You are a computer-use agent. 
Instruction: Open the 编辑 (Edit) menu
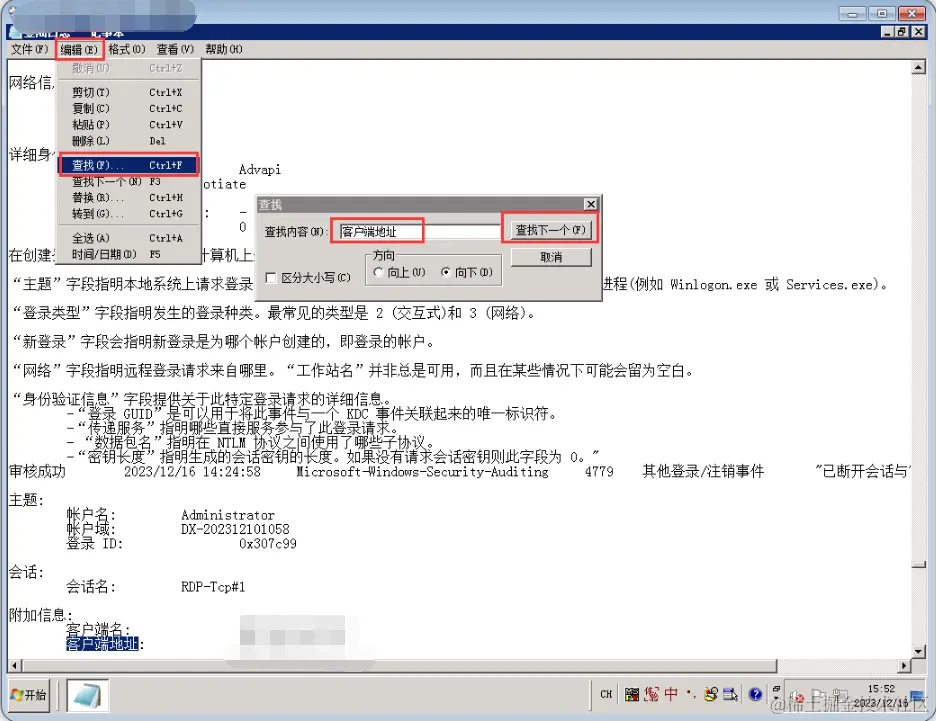point(79,50)
